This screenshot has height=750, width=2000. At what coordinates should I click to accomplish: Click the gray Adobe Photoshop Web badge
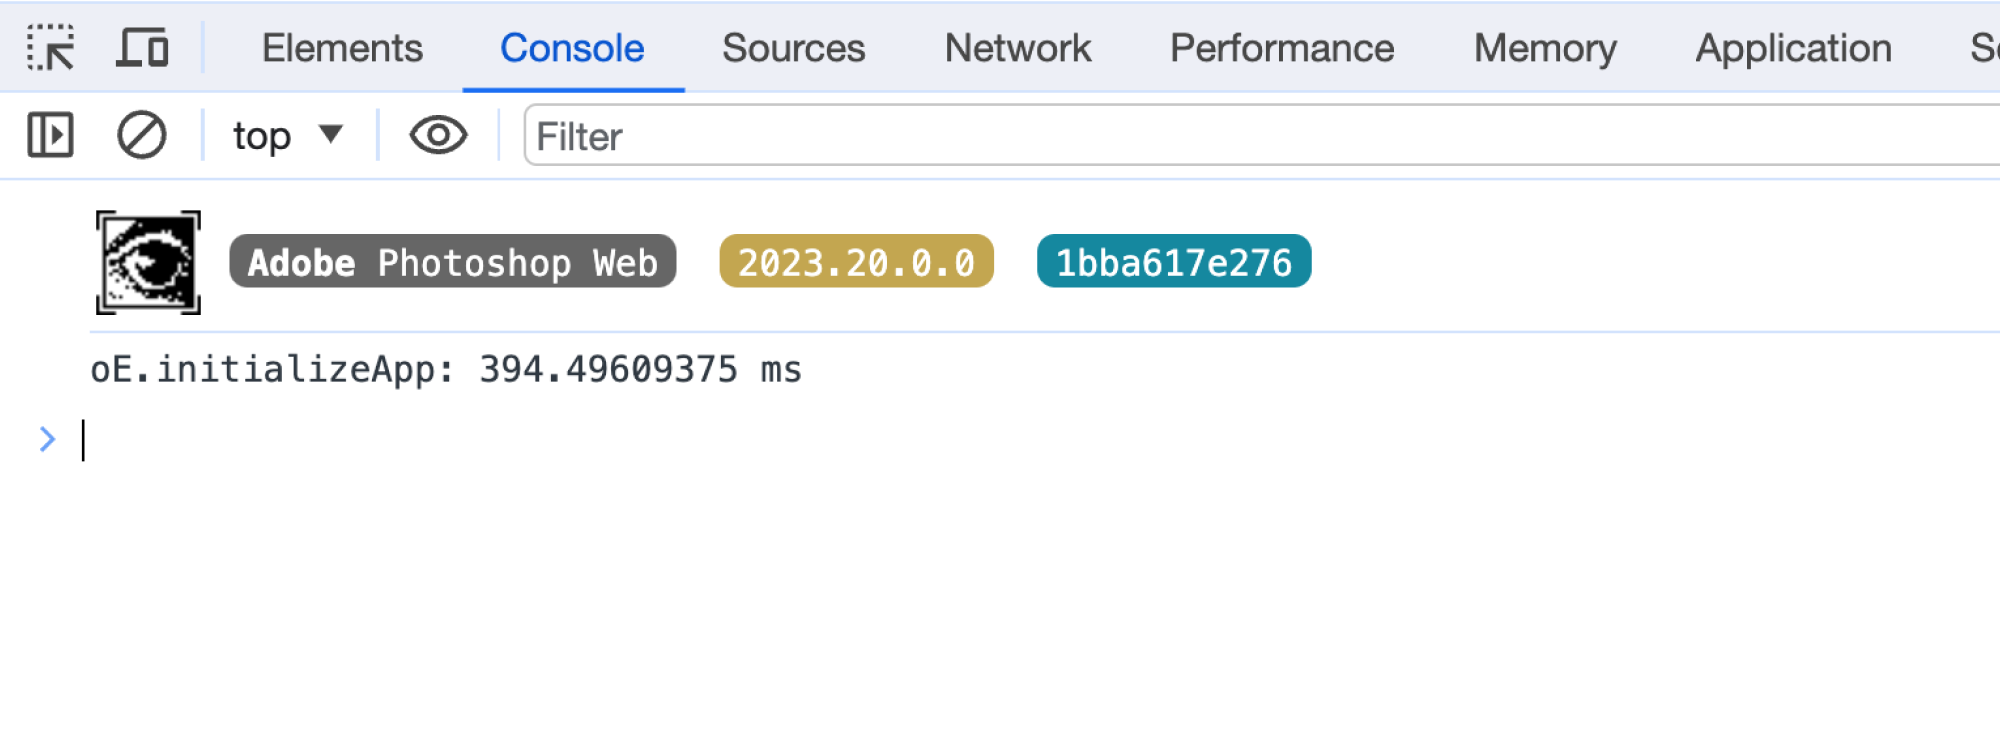click(452, 262)
